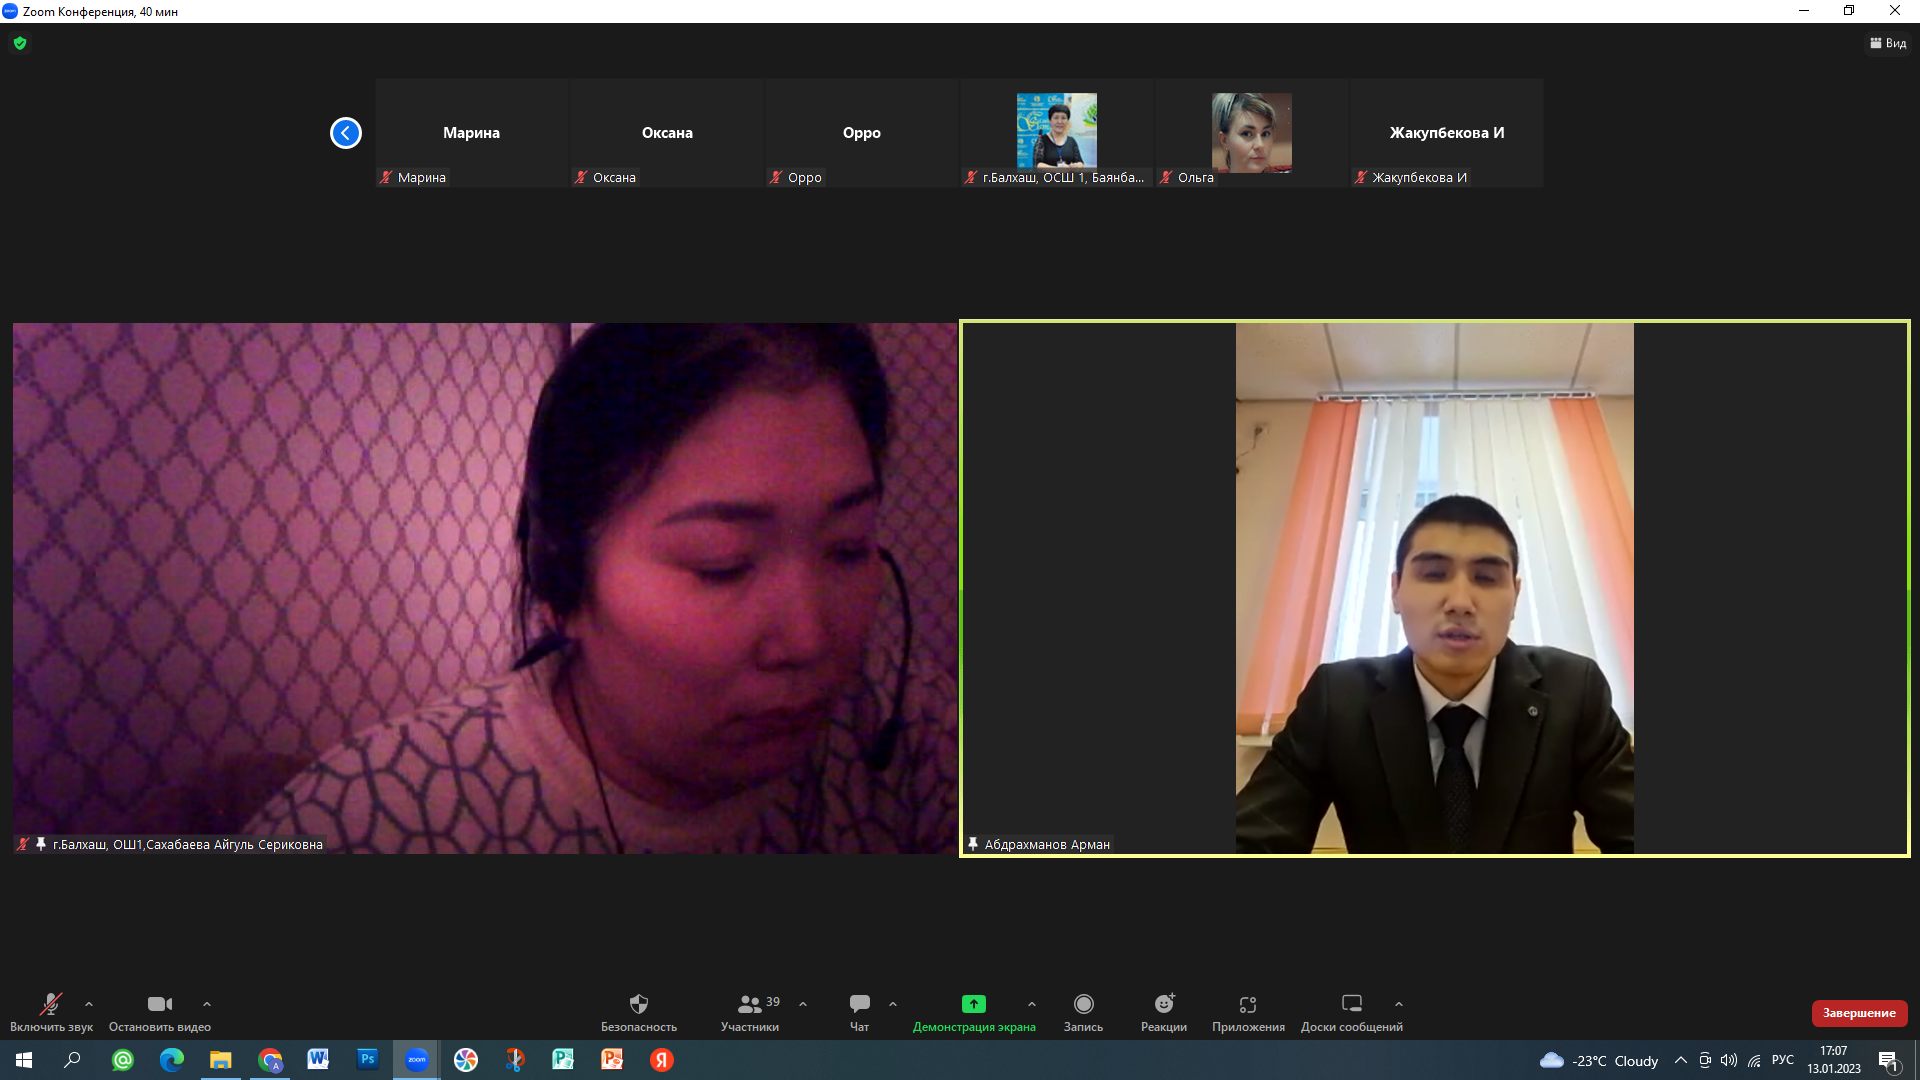This screenshot has width=1920, height=1080.
Task: Unmute the microphone (Включить звук)
Action: click(50, 1004)
